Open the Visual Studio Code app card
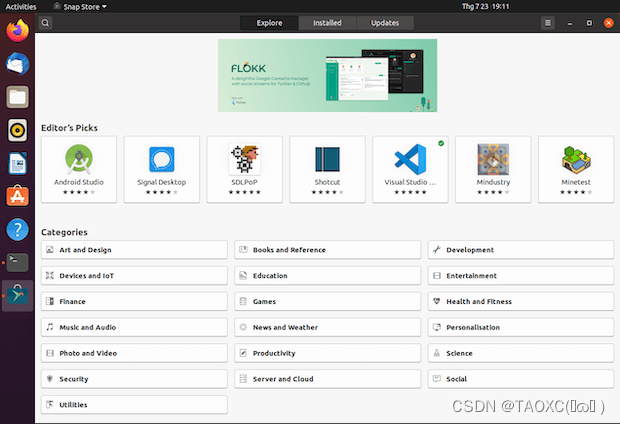 410,170
